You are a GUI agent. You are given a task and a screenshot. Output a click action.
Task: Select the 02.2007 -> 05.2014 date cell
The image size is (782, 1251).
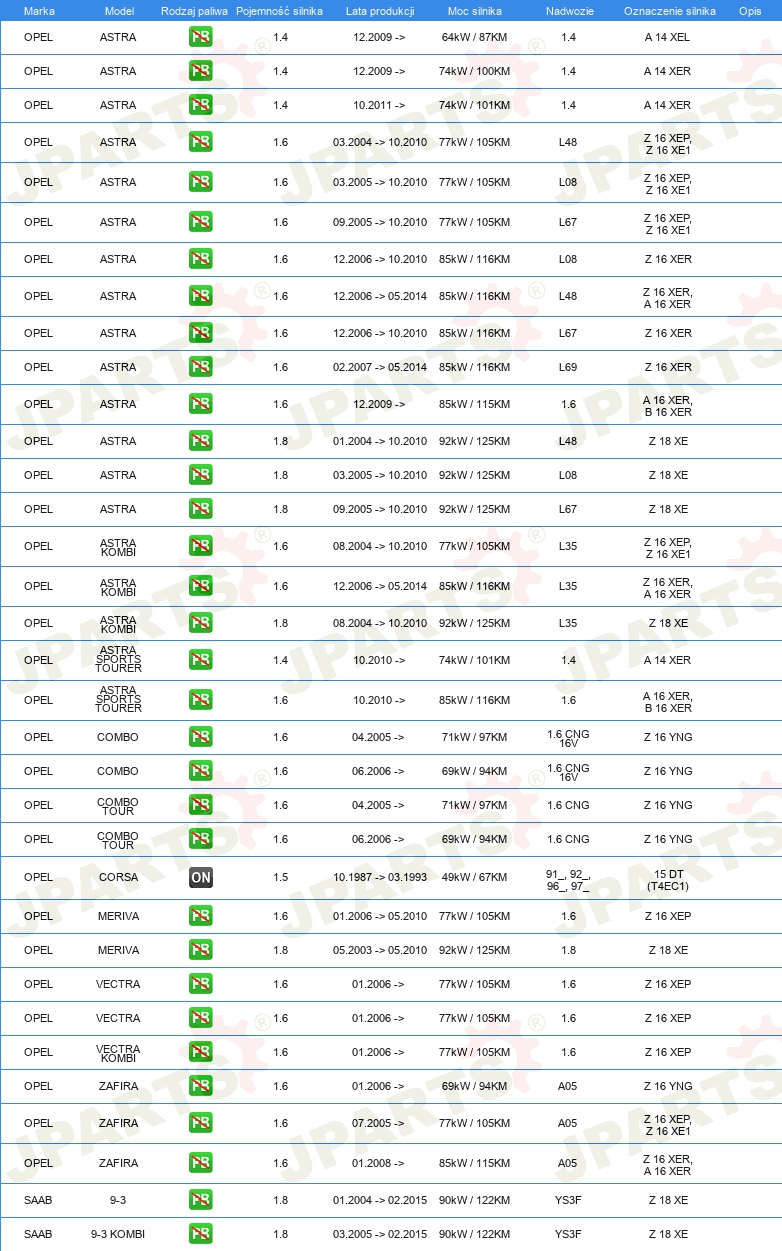380,367
